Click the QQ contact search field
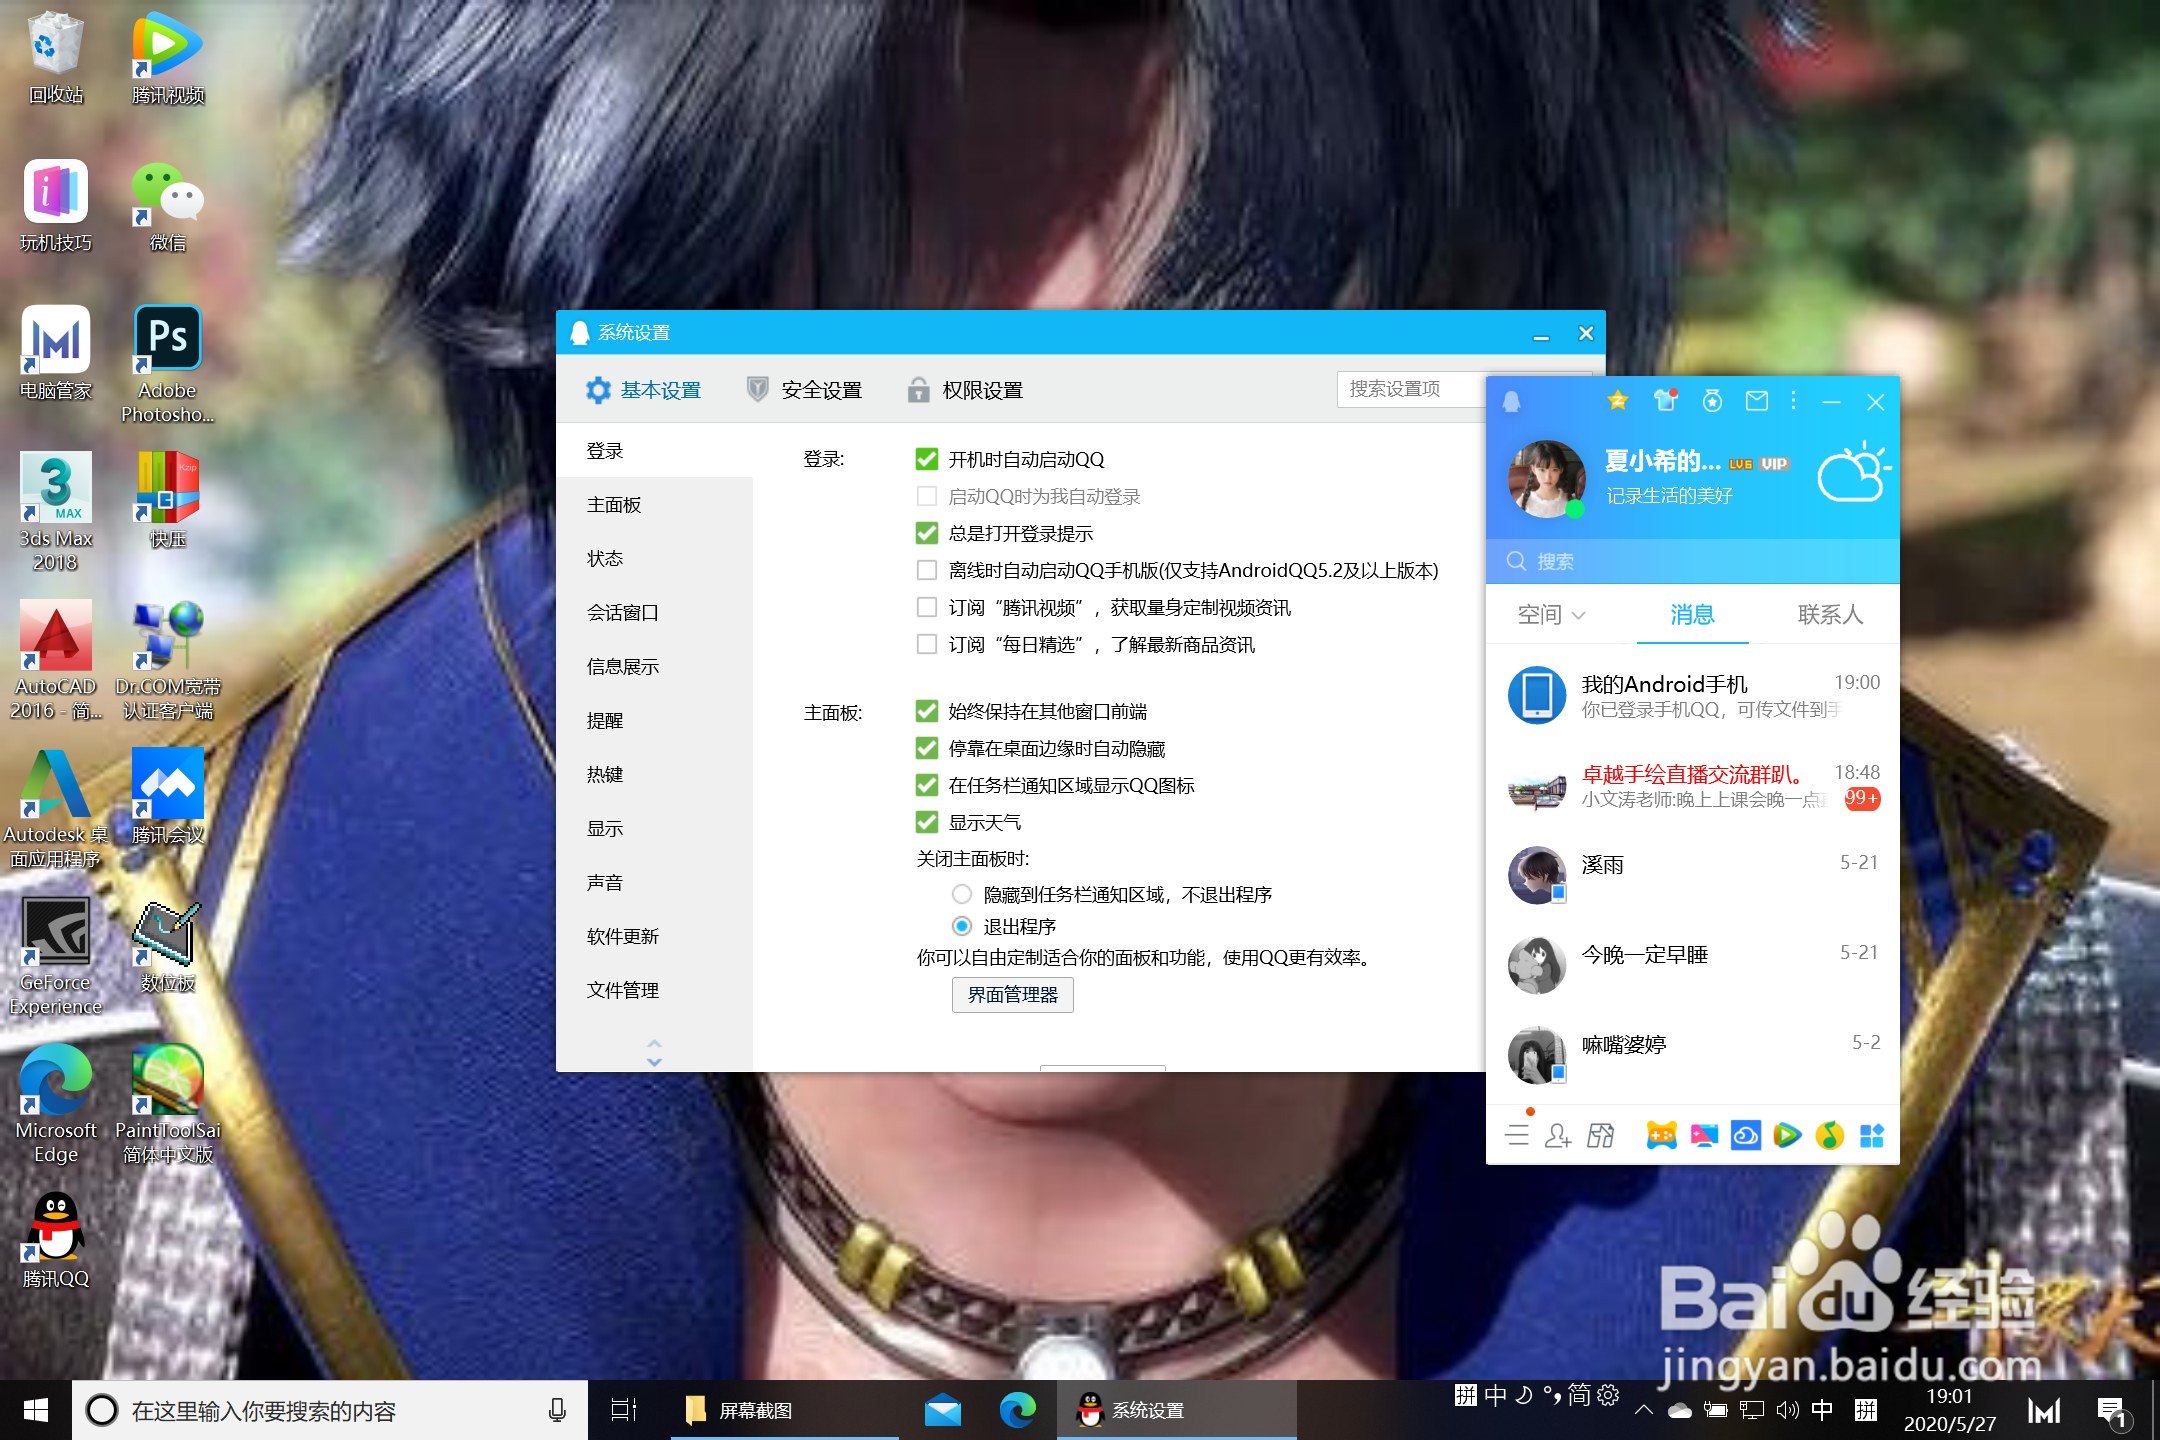2160x1440 pixels. click(x=1690, y=561)
